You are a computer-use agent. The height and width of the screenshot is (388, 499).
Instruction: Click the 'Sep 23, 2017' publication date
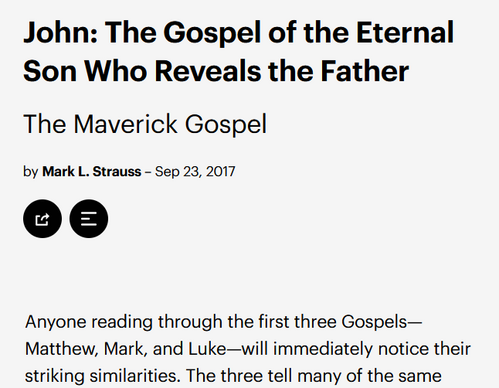[195, 172]
